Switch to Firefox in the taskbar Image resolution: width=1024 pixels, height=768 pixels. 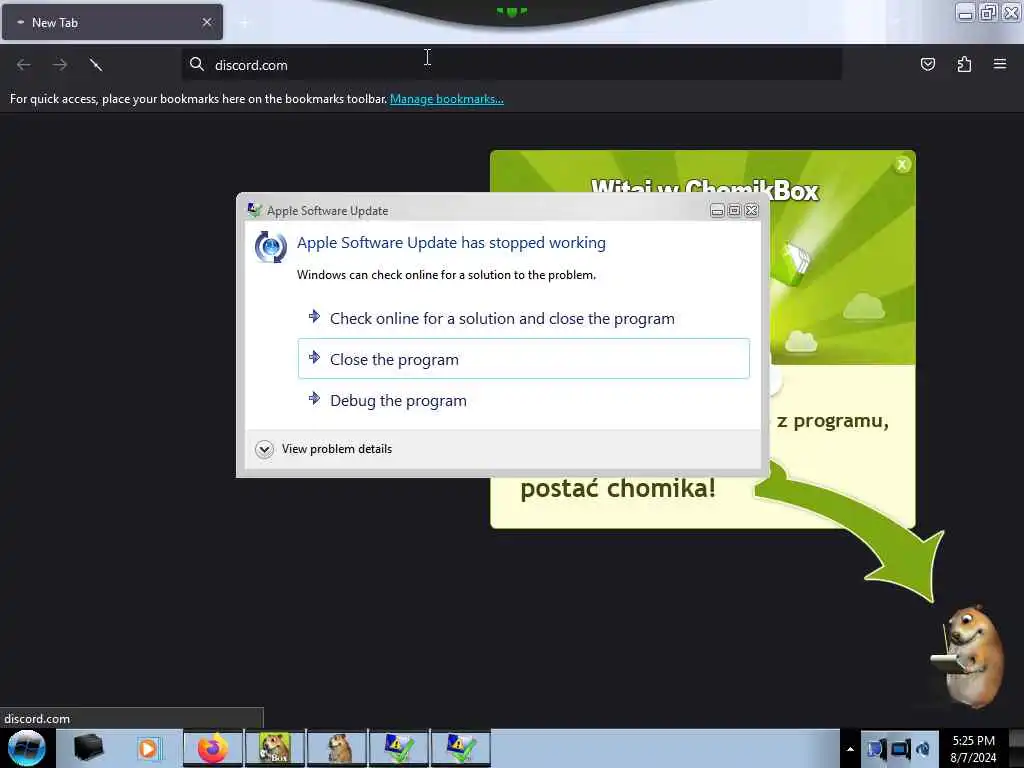click(x=213, y=748)
